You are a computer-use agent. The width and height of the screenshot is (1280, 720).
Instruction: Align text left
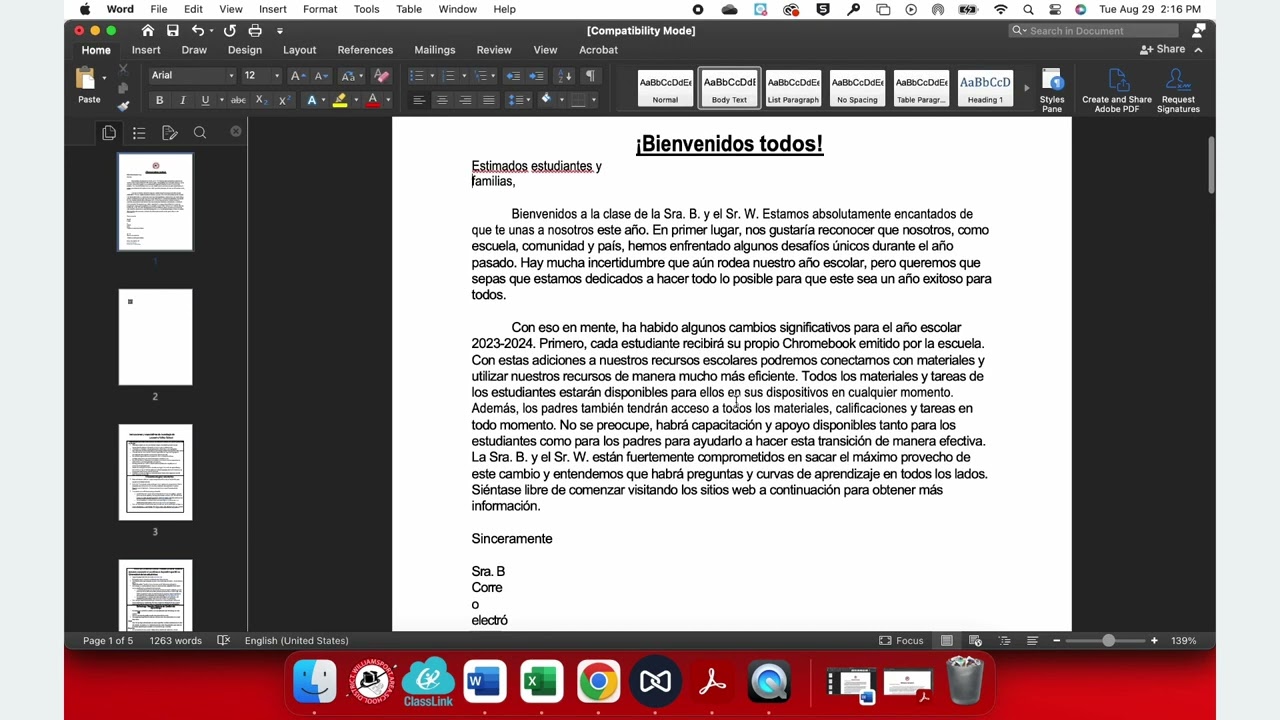point(419,100)
